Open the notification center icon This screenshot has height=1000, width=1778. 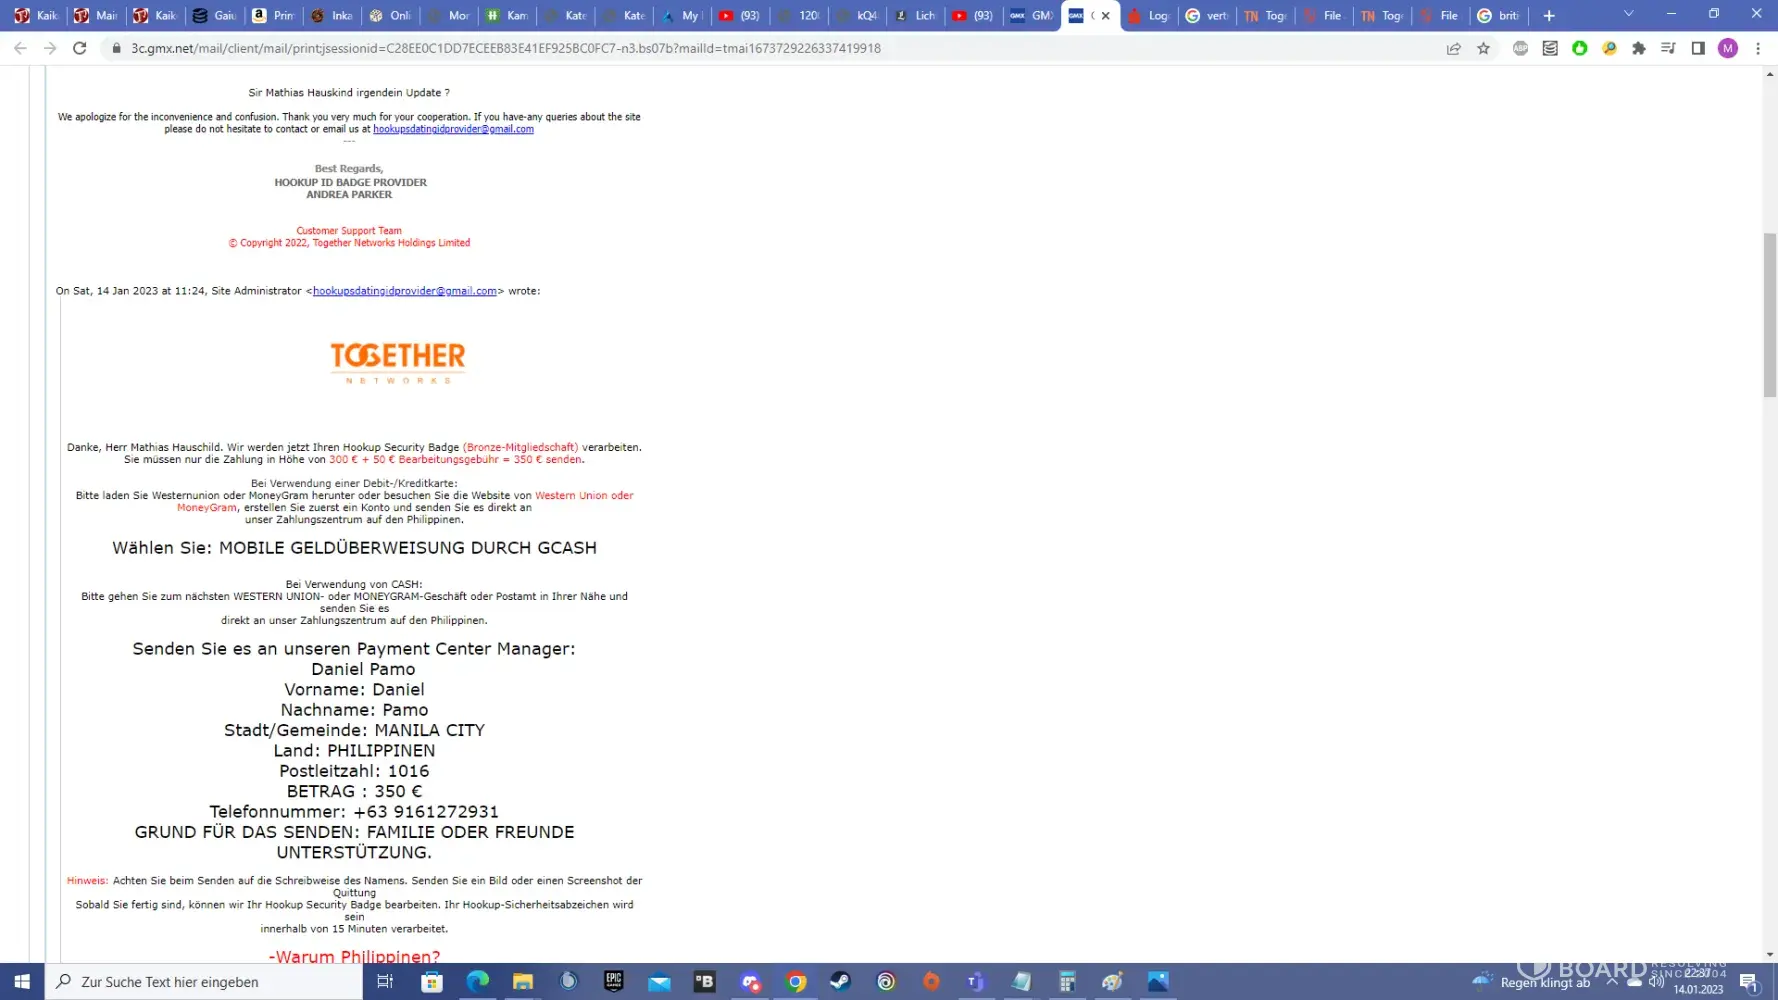(1748, 982)
